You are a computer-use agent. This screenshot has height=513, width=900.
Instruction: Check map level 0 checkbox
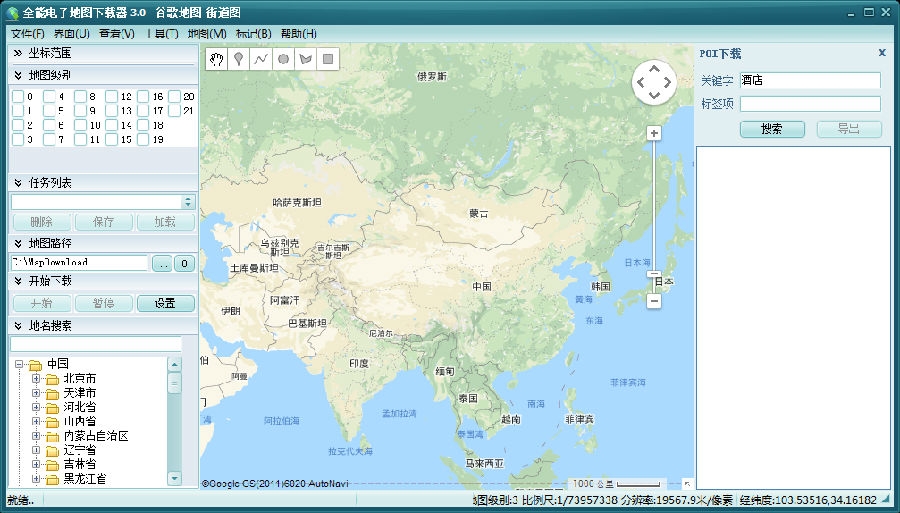18,97
